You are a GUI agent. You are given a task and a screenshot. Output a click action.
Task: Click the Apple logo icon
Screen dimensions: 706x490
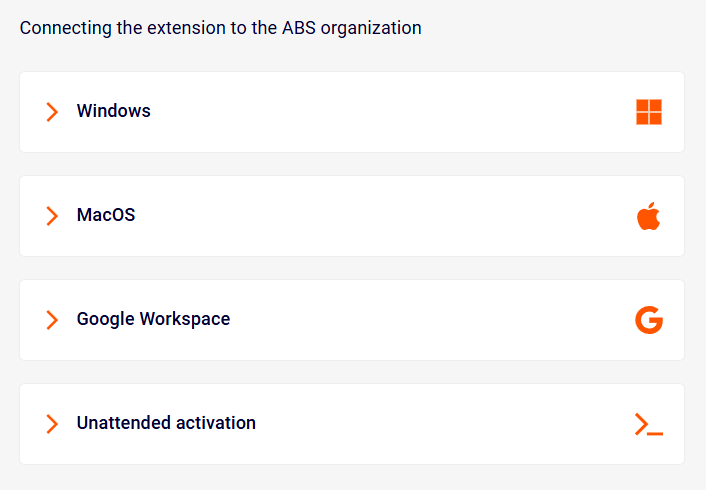[x=649, y=216]
